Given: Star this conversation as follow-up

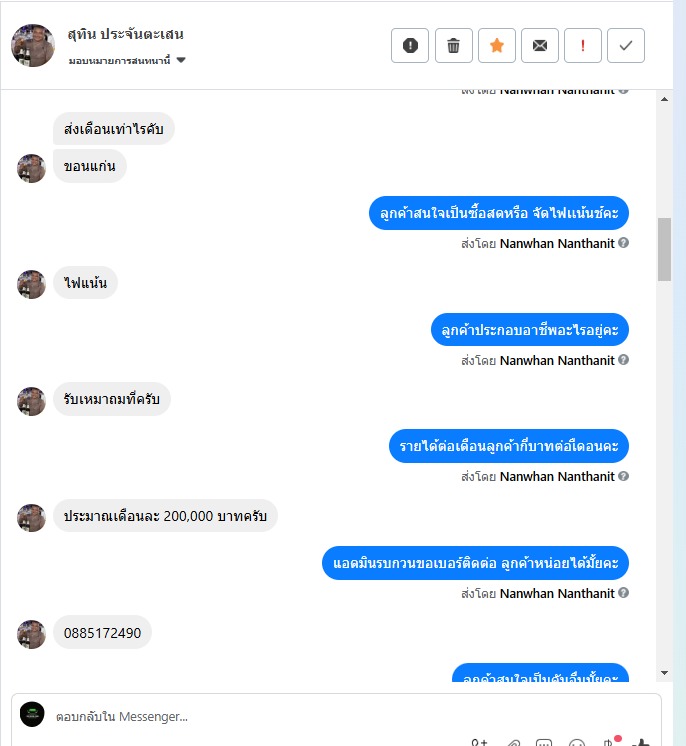Looking at the screenshot, I should point(497,46).
